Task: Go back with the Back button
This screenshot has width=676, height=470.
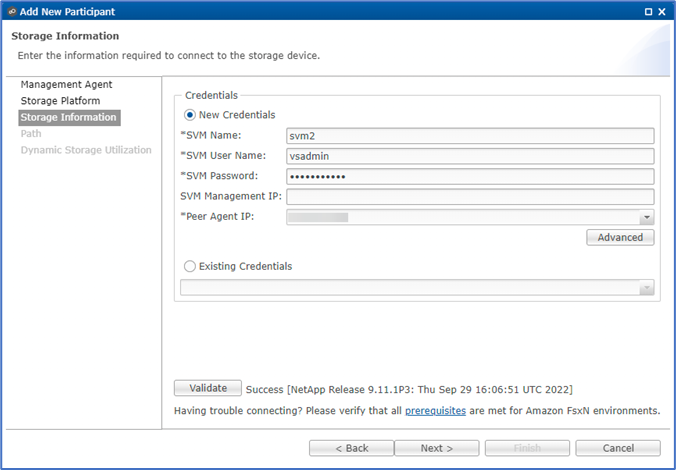Action: click(x=351, y=448)
